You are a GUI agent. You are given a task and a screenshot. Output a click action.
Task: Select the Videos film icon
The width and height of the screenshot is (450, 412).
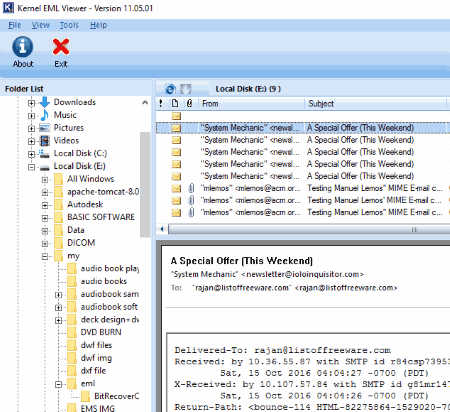(x=45, y=141)
